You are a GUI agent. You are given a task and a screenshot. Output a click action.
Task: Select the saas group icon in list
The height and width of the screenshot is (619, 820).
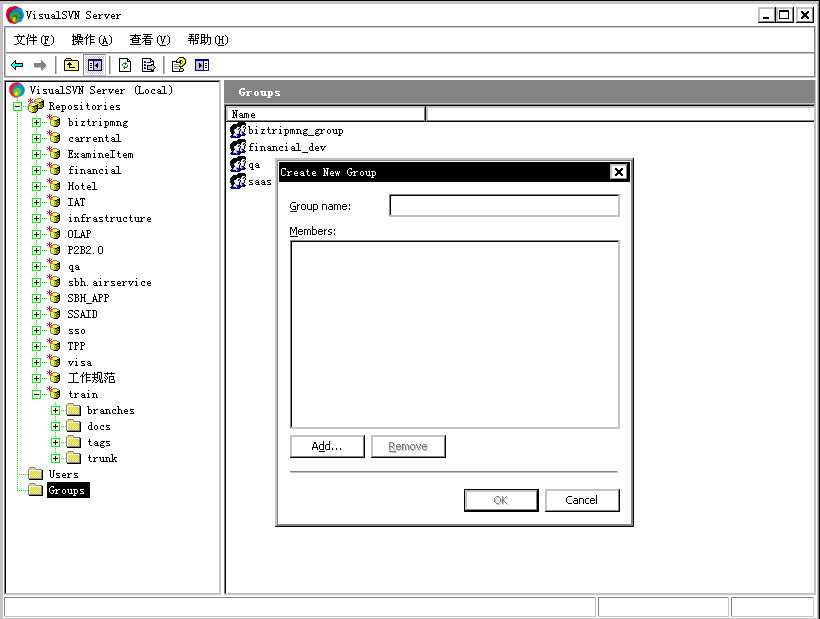[x=238, y=181]
